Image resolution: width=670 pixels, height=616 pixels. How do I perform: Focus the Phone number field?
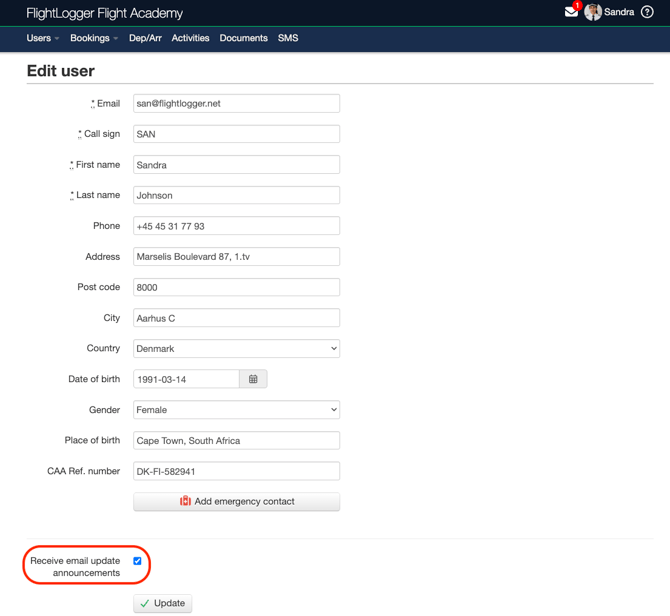coord(236,226)
